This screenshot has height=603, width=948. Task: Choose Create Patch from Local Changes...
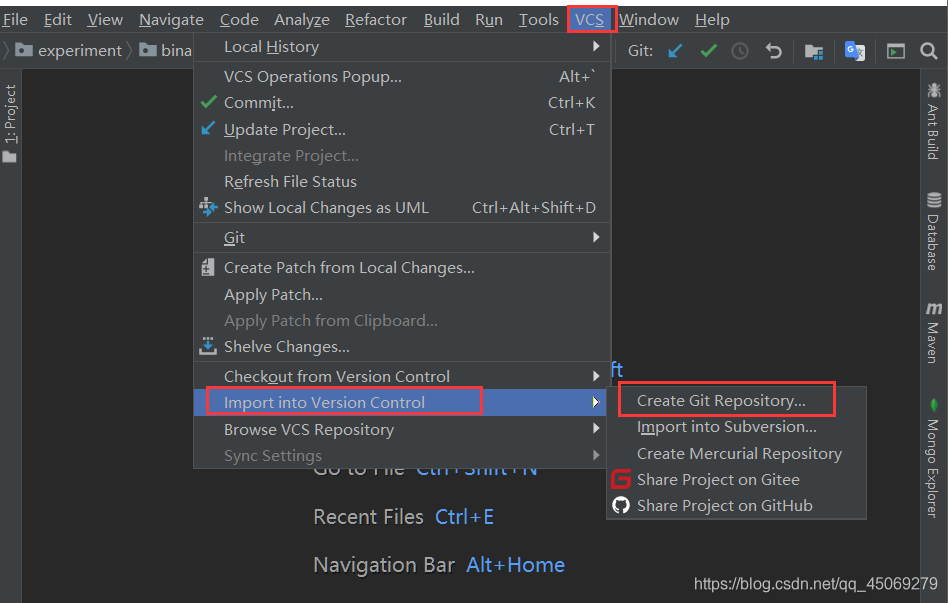pos(402,267)
